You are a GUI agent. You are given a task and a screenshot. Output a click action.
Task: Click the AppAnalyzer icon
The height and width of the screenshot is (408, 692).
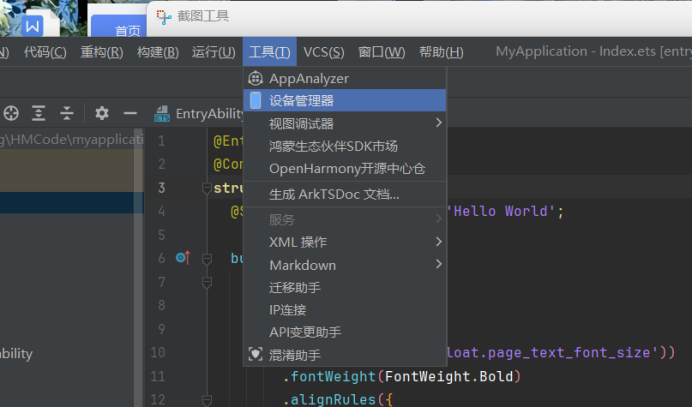255,78
